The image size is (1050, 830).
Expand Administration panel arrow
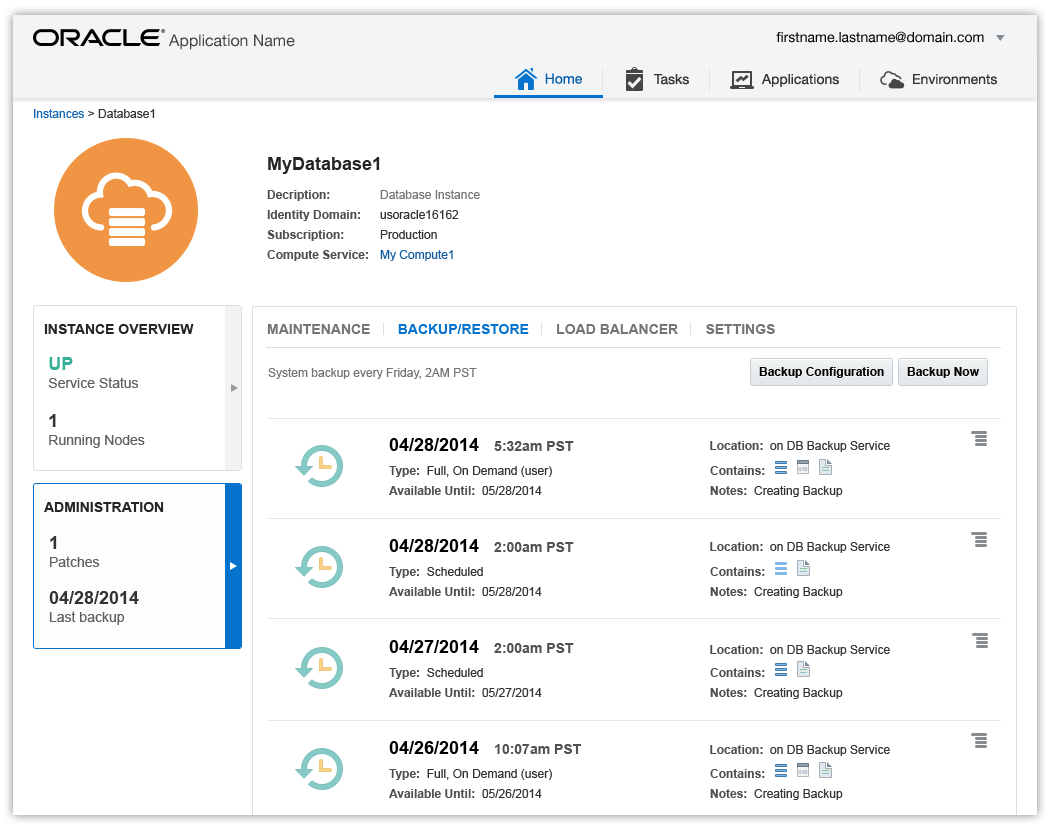(x=233, y=566)
